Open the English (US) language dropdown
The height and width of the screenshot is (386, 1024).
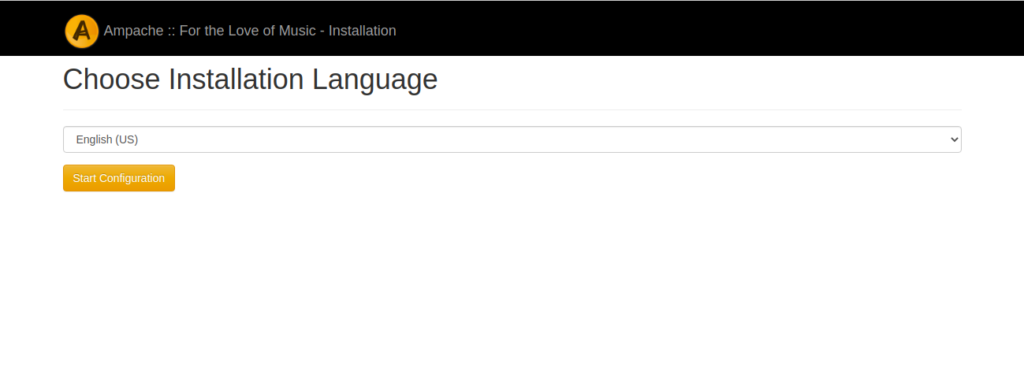click(x=512, y=139)
